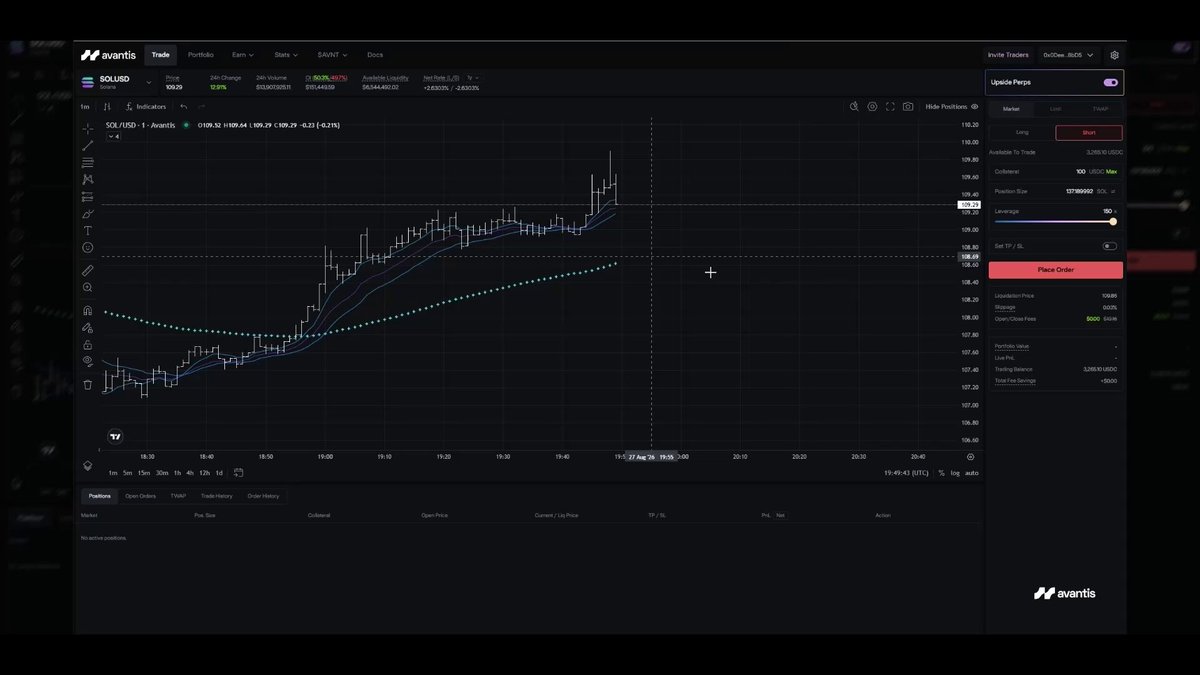Open the text annotation tool

pos(88,231)
